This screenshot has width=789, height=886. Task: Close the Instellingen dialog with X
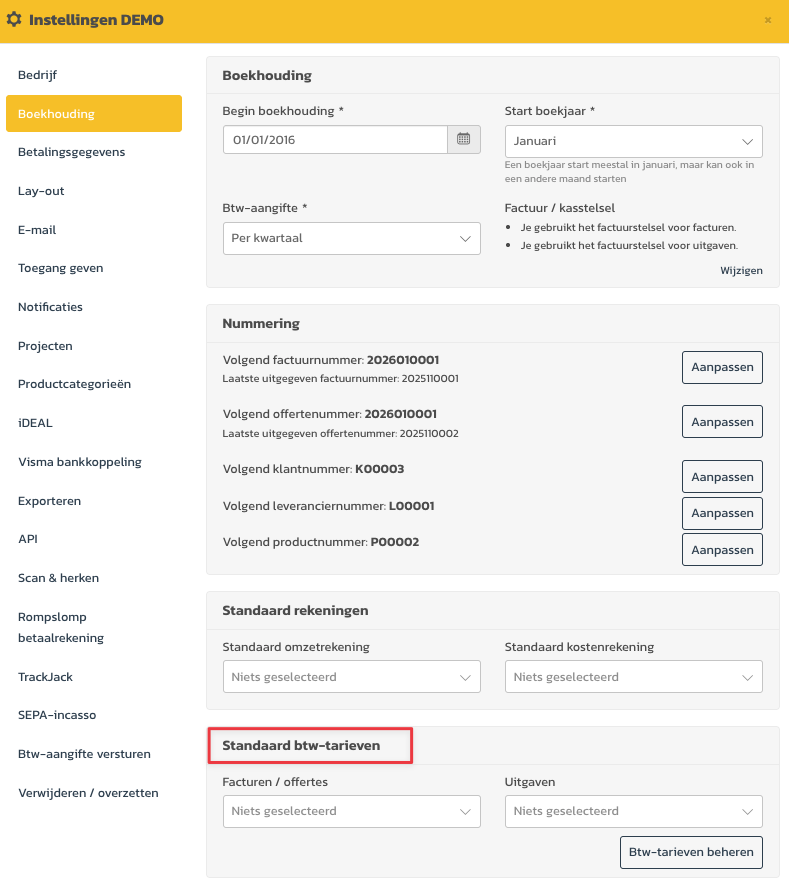click(x=768, y=20)
